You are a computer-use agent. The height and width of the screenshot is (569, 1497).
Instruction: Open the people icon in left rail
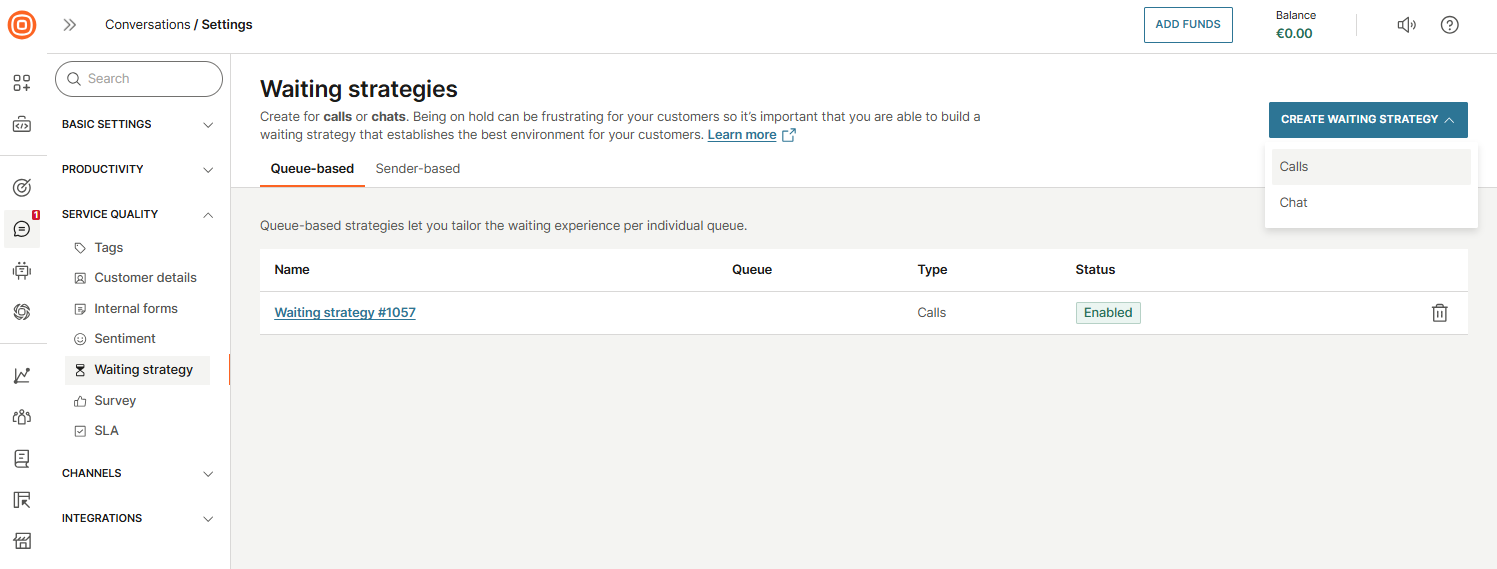click(22, 417)
